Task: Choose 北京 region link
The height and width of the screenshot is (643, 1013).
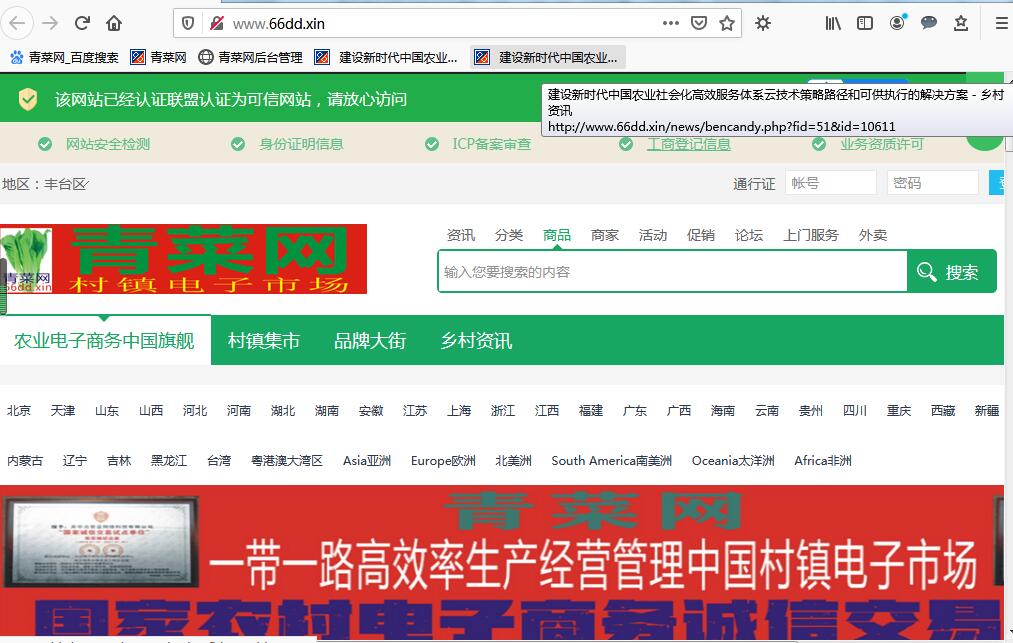Action: click(19, 410)
